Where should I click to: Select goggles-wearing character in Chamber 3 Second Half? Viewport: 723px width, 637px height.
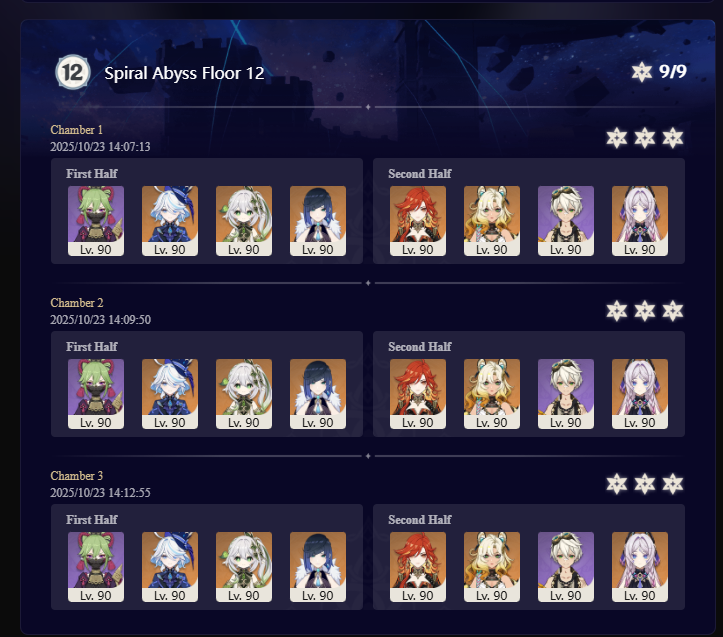(x=566, y=566)
